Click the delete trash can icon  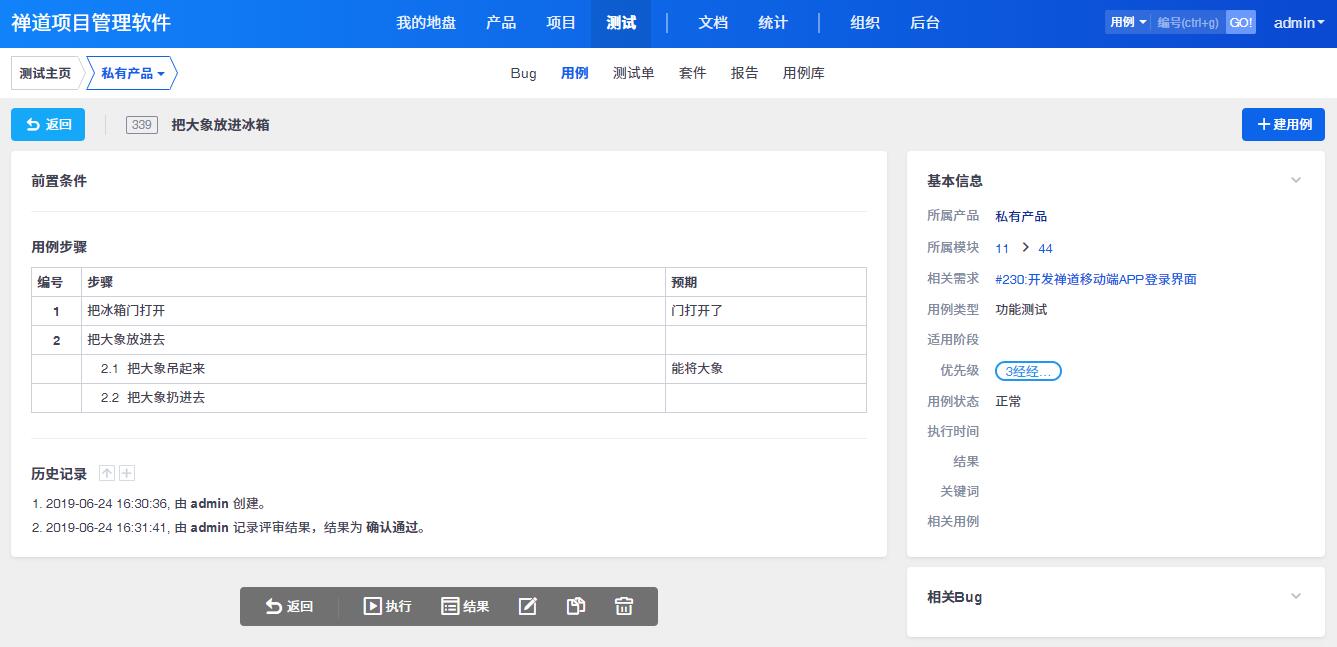point(624,606)
